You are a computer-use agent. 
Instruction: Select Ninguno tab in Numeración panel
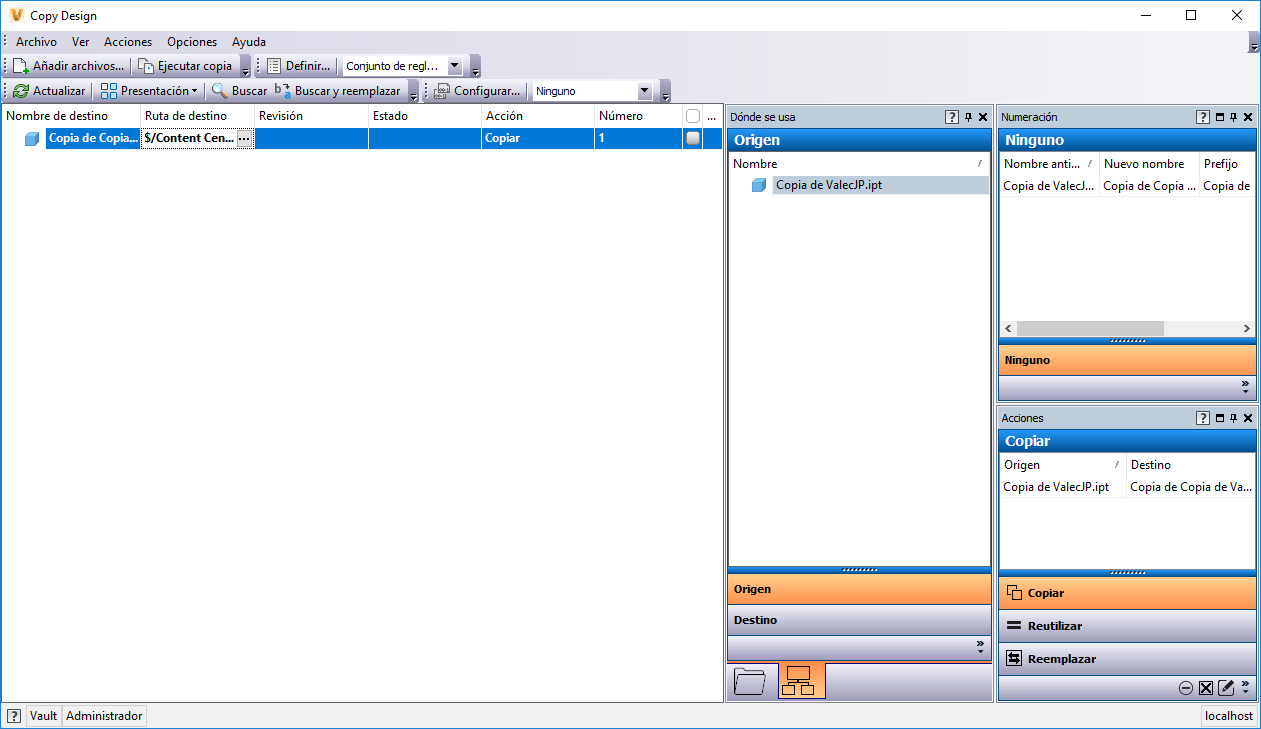[1127, 360]
